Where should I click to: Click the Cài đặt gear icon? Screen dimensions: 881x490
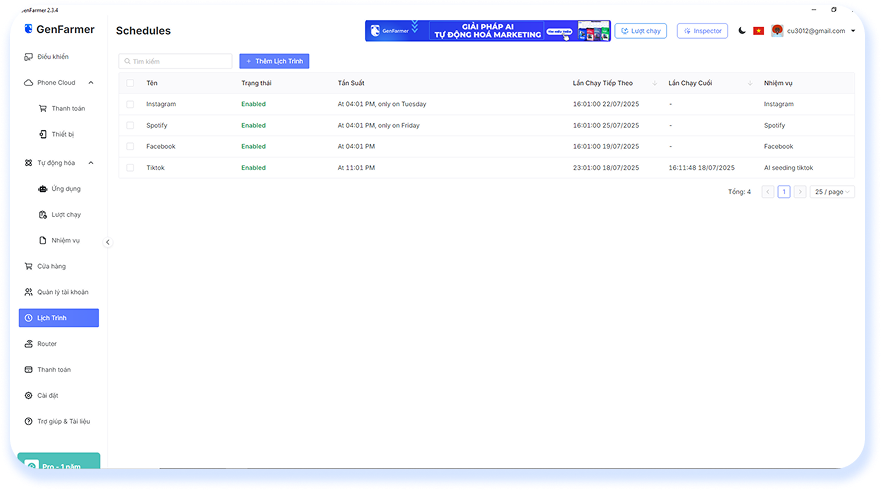point(28,396)
